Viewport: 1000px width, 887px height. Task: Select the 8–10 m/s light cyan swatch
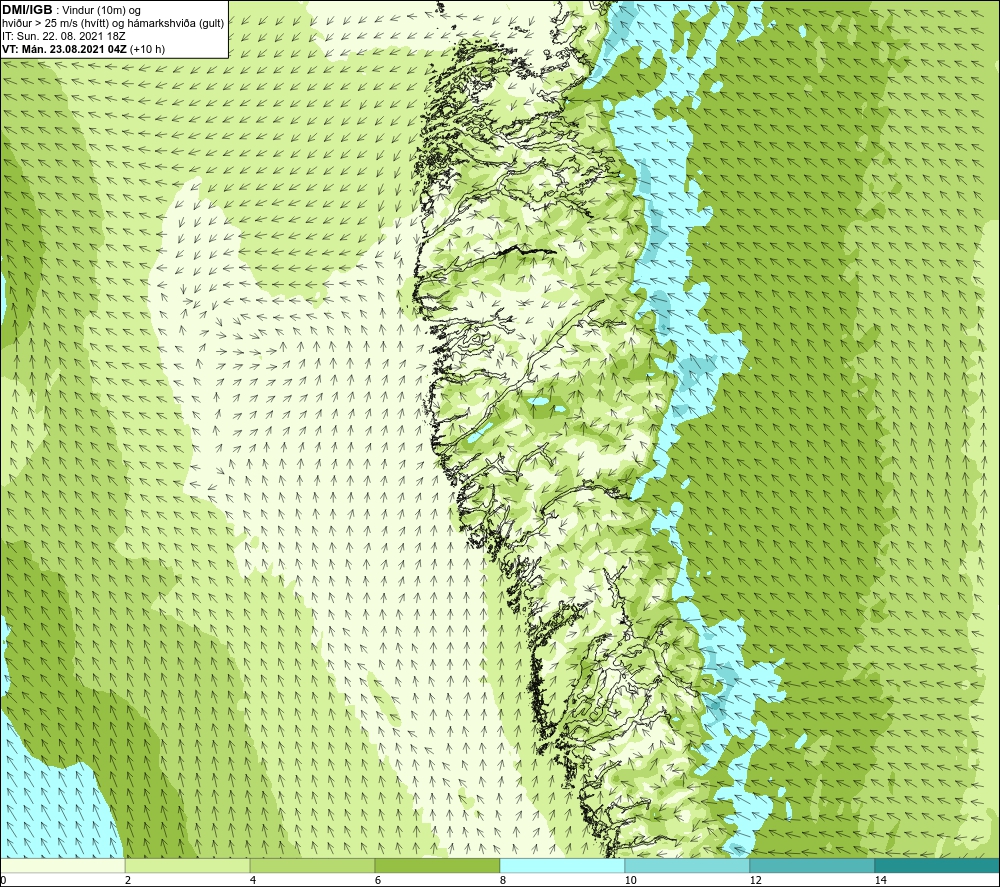pos(562,865)
